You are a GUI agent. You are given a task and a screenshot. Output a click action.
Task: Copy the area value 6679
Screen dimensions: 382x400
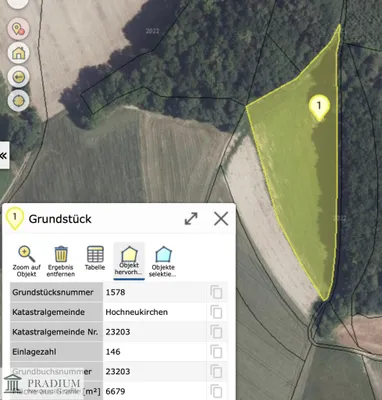pos(216,391)
